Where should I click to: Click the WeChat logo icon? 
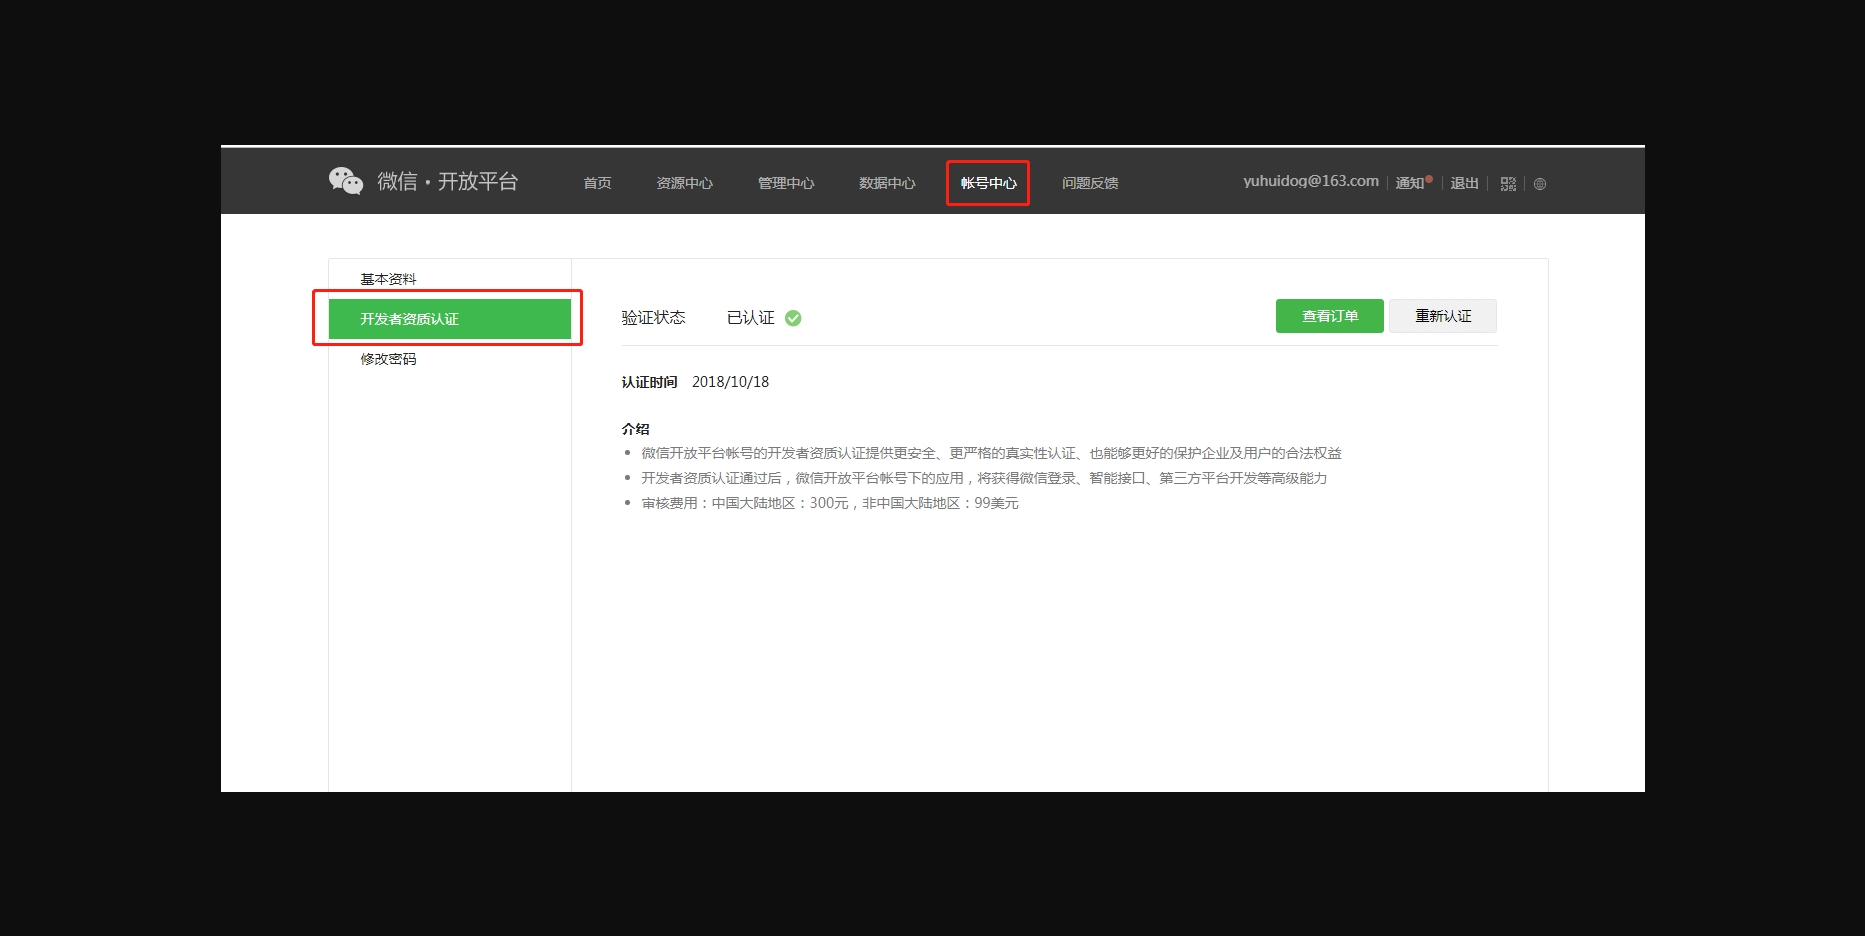pos(346,181)
